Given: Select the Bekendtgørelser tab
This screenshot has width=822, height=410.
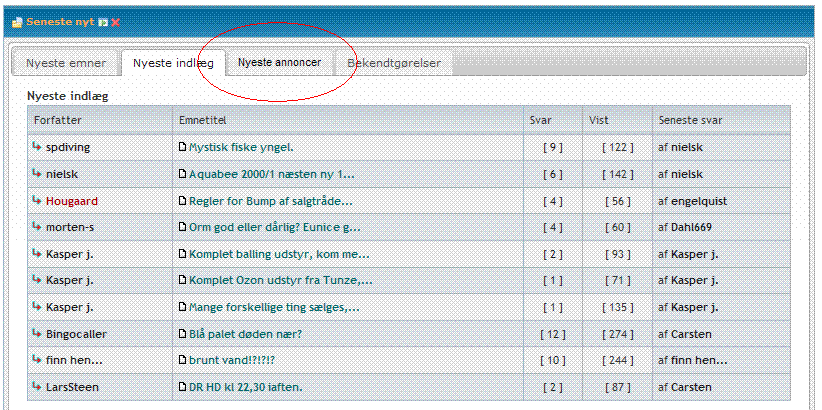Looking at the screenshot, I should [x=393, y=63].
